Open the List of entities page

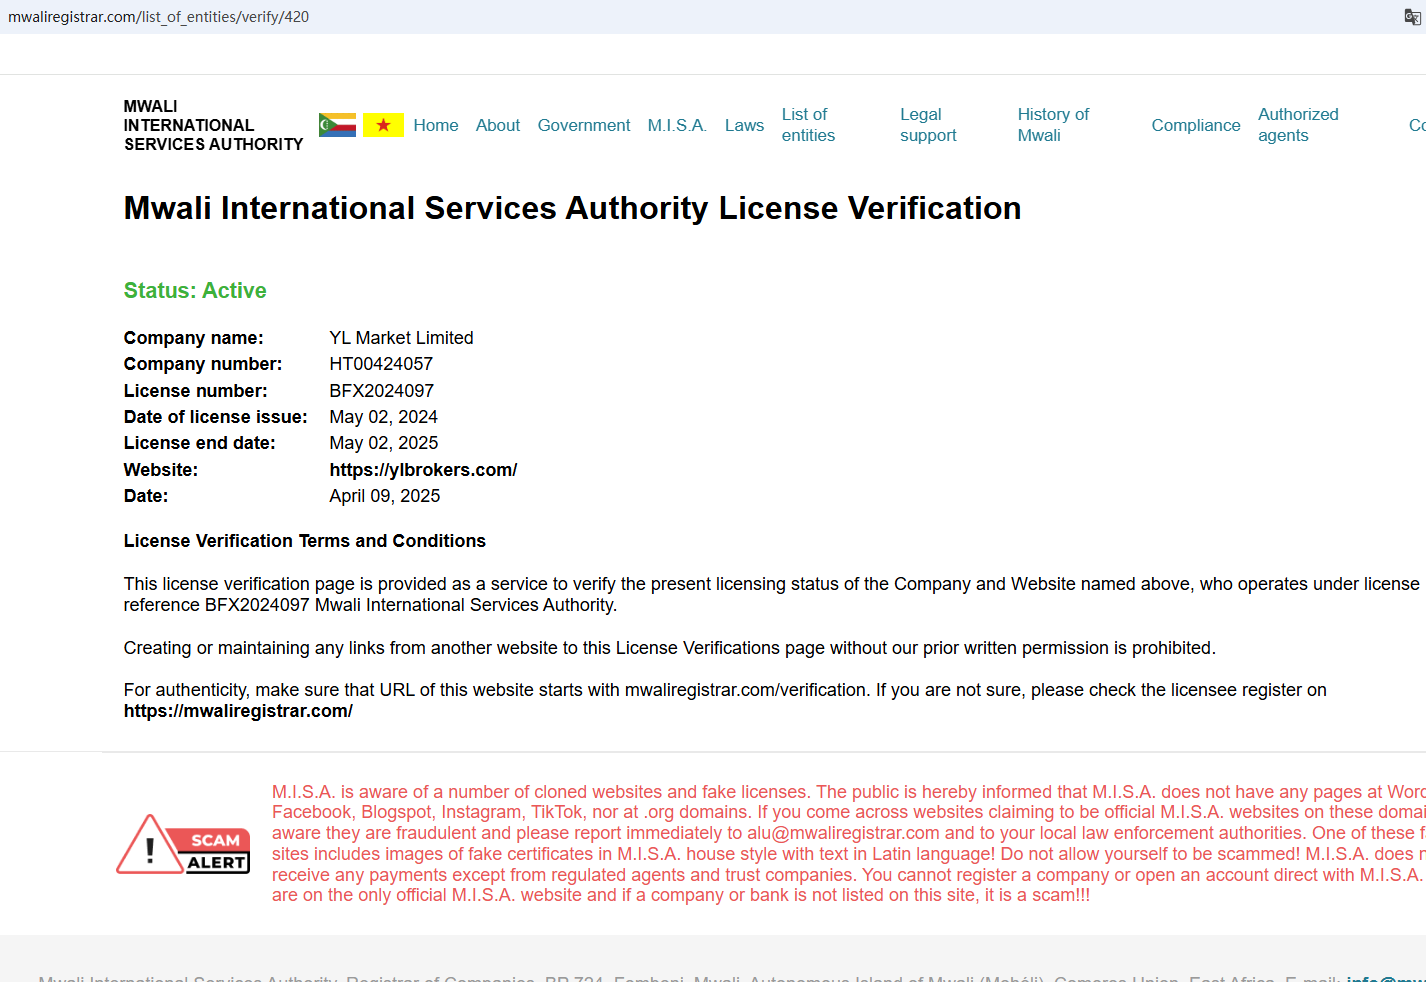click(x=808, y=125)
